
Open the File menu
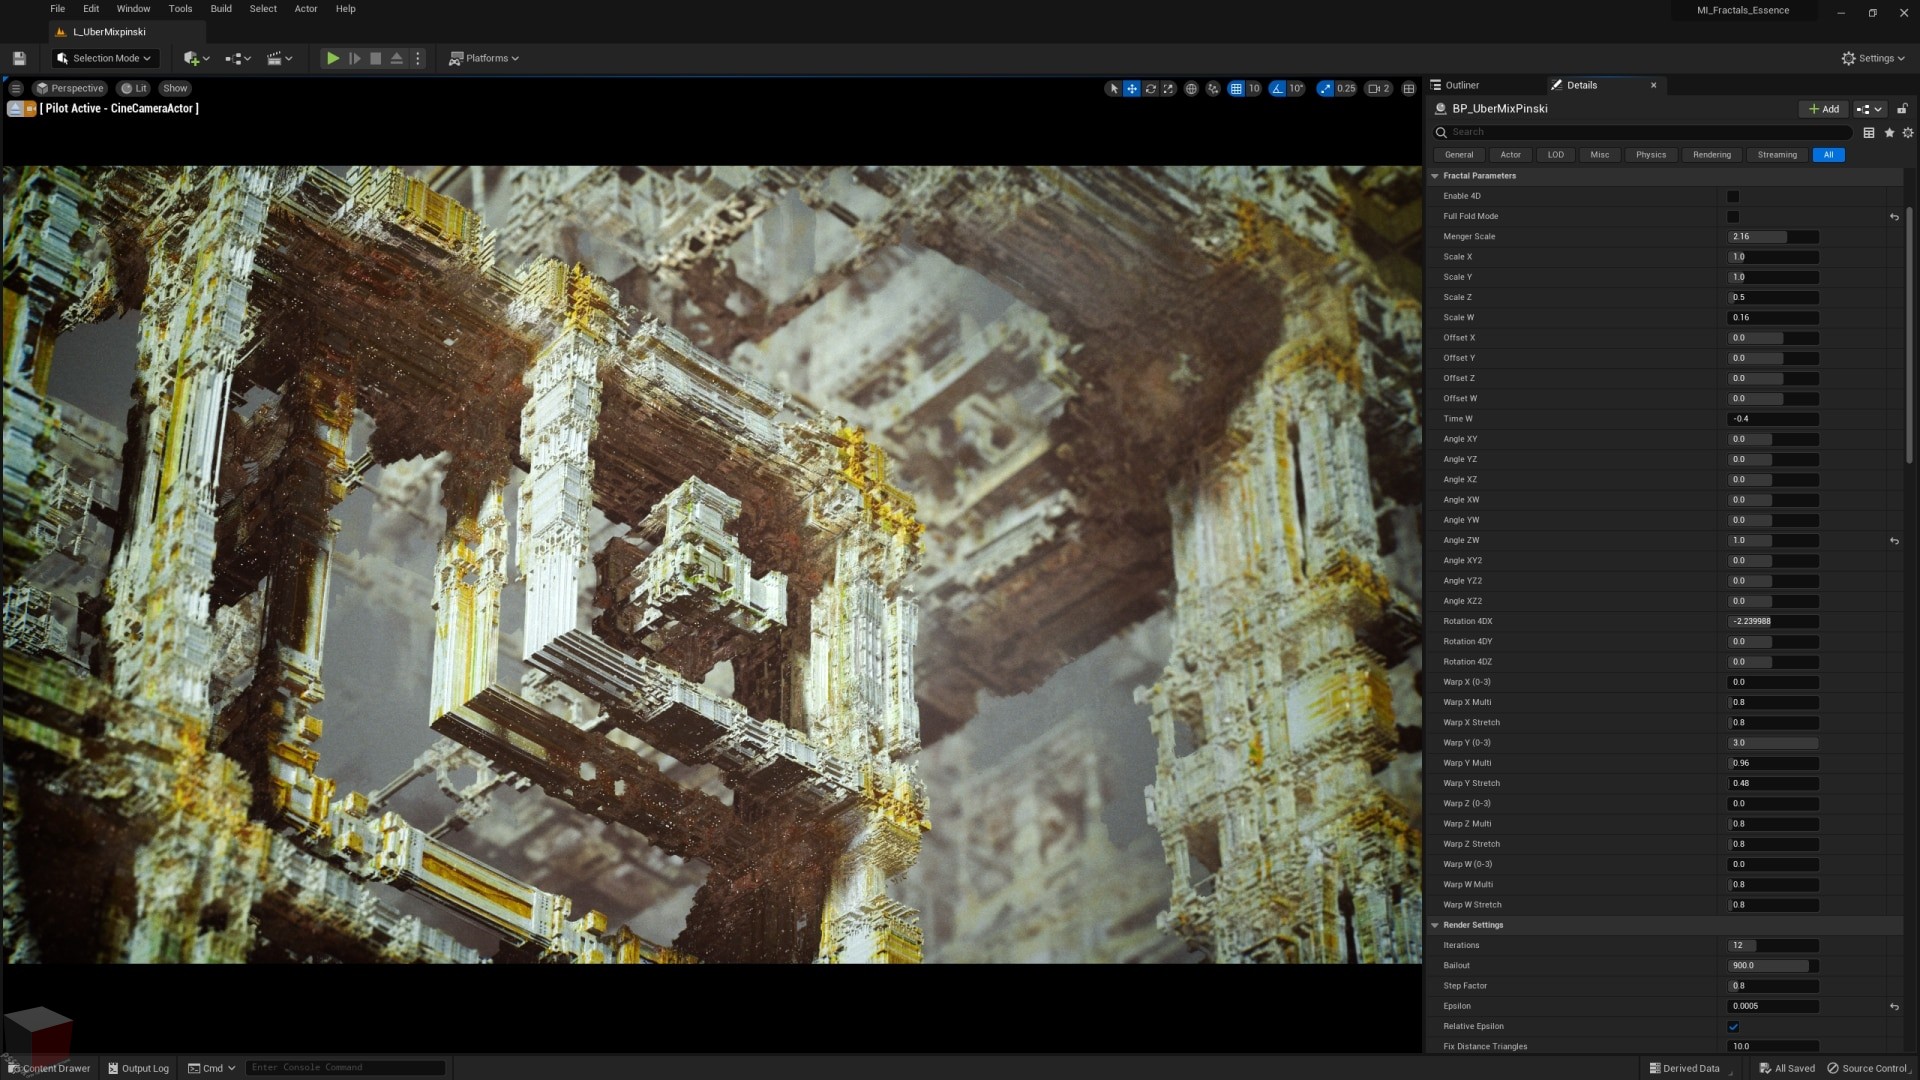(x=57, y=9)
